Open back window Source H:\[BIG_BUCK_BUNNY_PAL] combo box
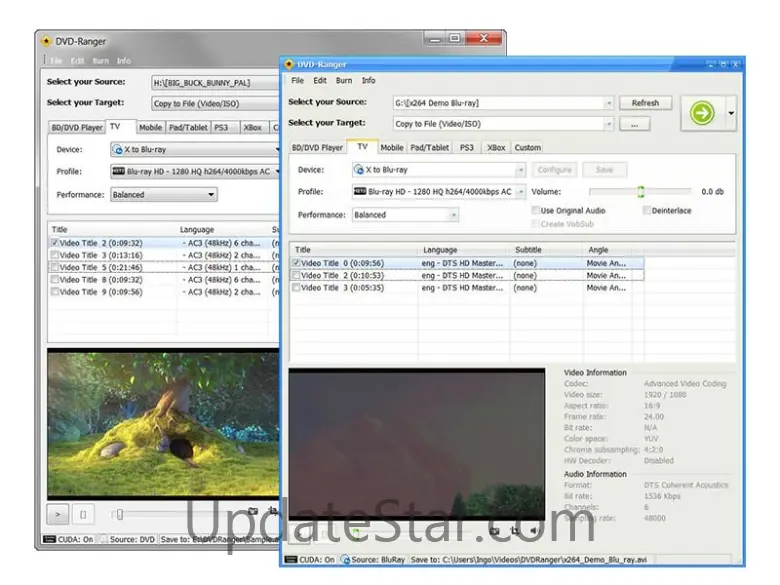Image resolution: width=780 pixels, height=585 pixels. (x=215, y=83)
